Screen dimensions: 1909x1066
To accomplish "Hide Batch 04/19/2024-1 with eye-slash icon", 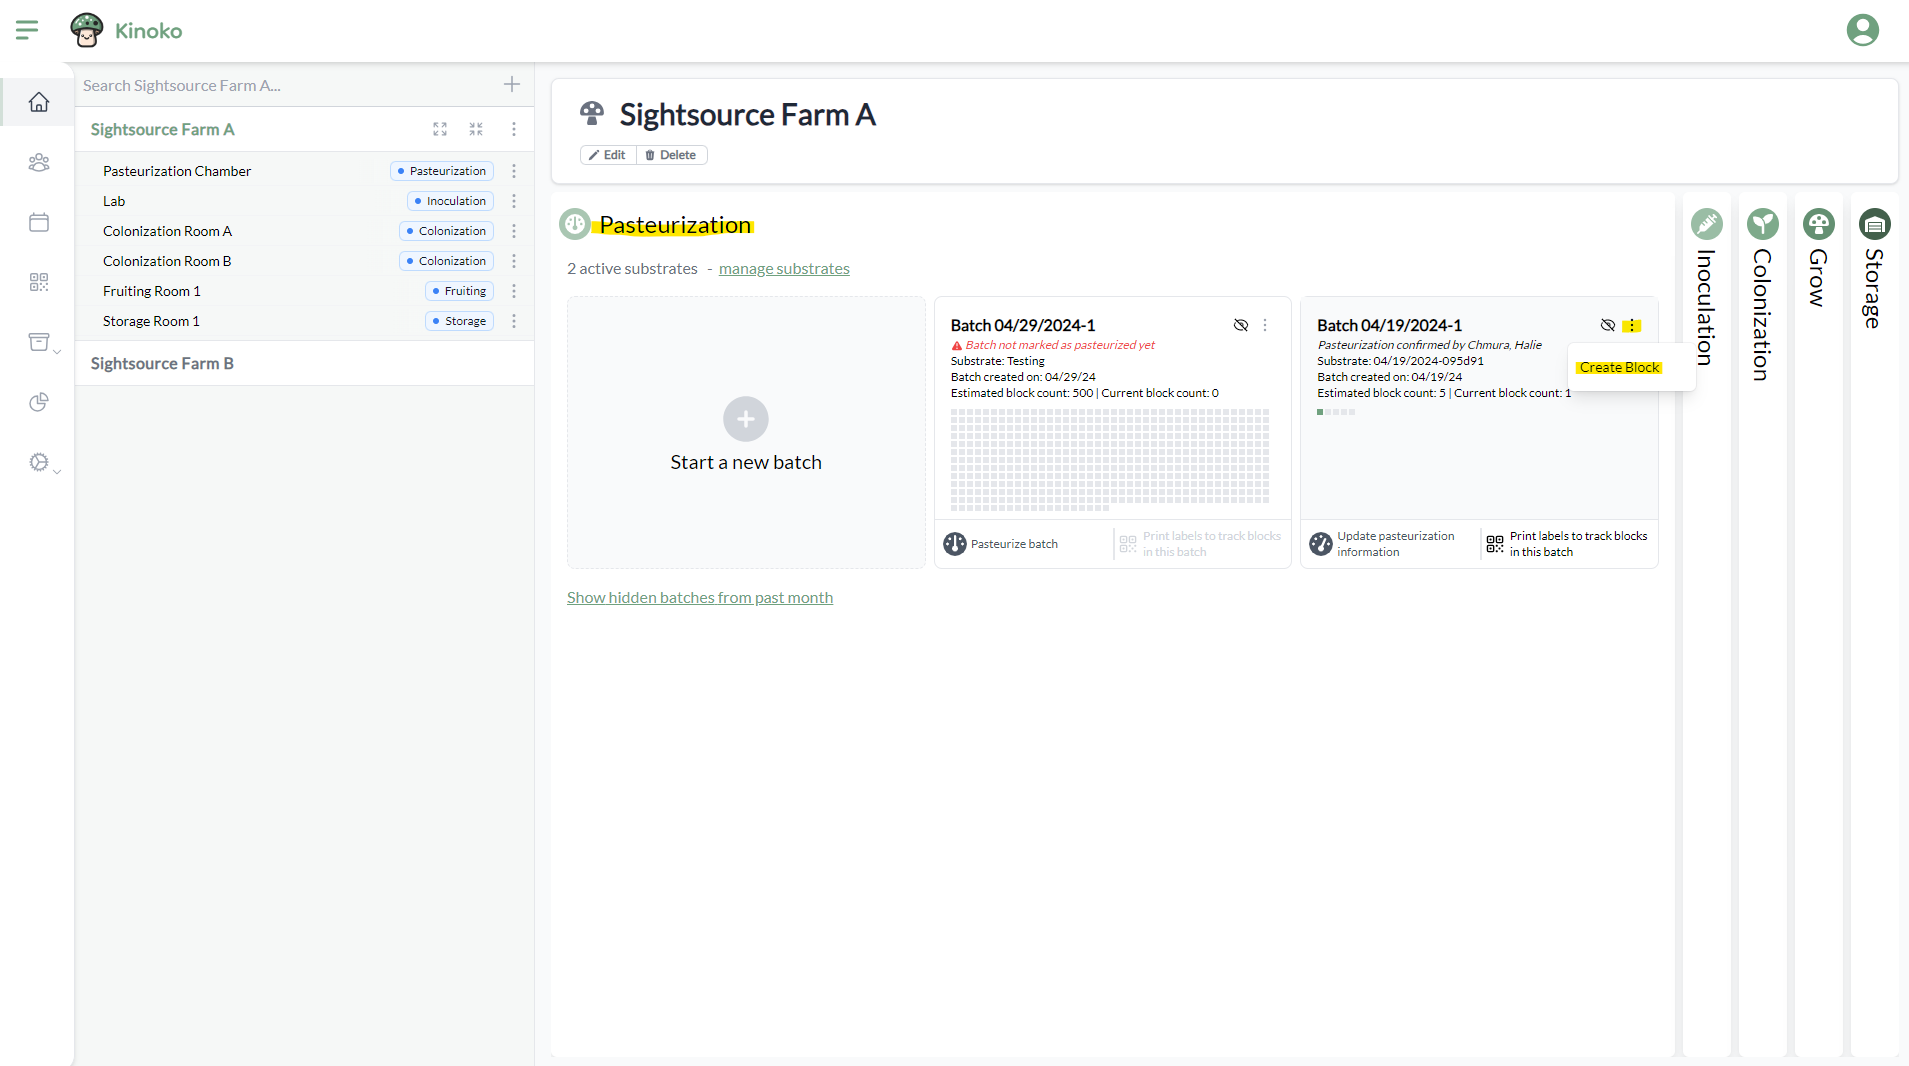I will [x=1608, y=325].
